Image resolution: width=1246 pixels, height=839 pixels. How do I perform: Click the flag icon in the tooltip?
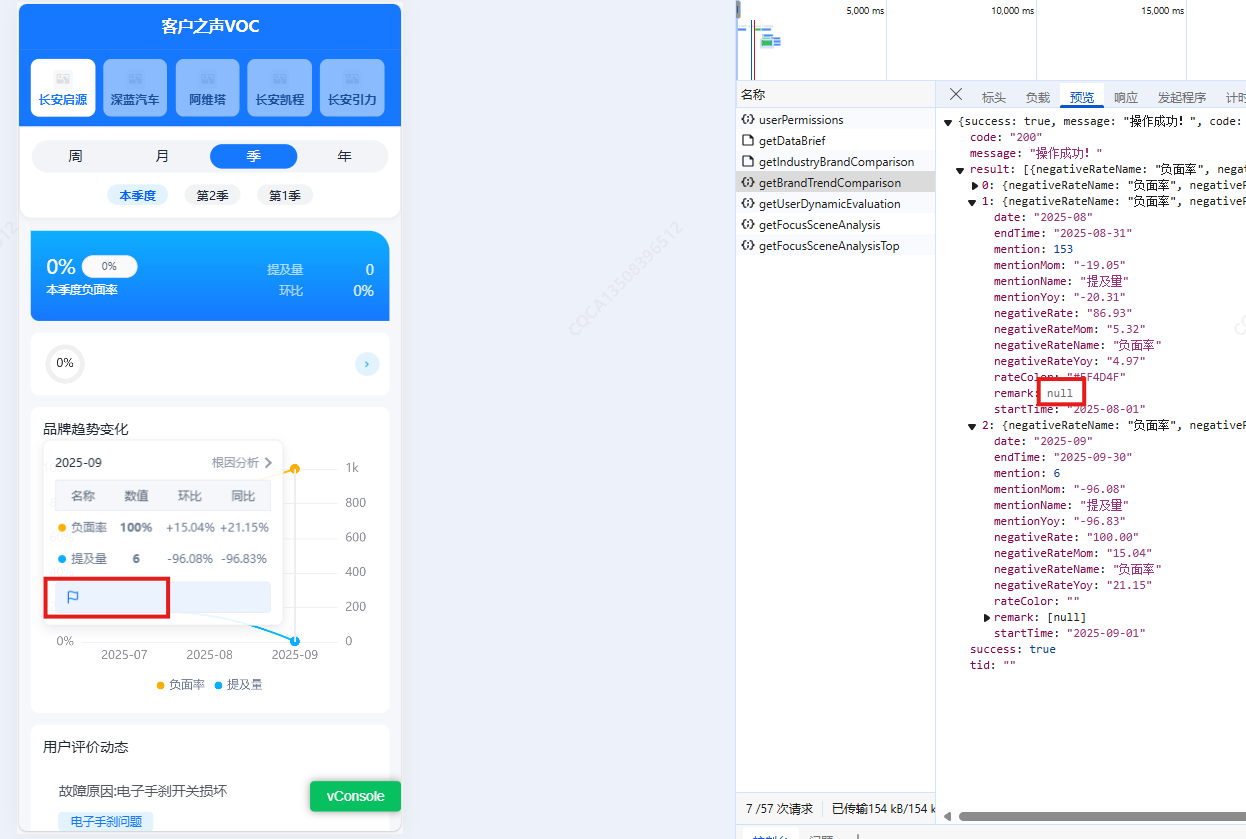(73, 598)
